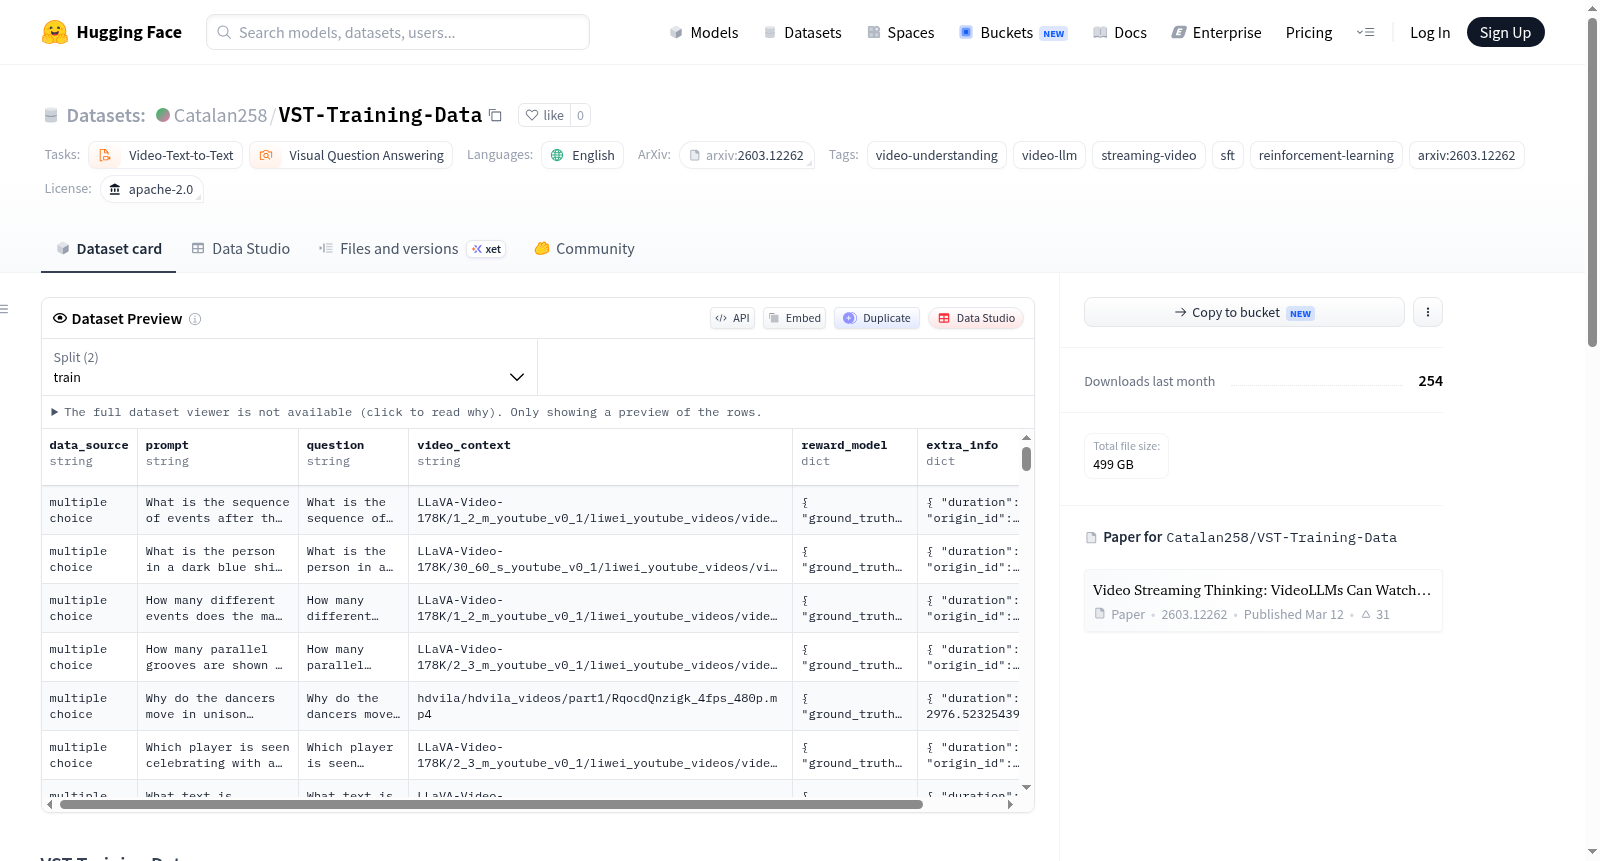Open the Split train dropdown
1600x861 pixels.
pyautogui.click(x=290, y=367)
